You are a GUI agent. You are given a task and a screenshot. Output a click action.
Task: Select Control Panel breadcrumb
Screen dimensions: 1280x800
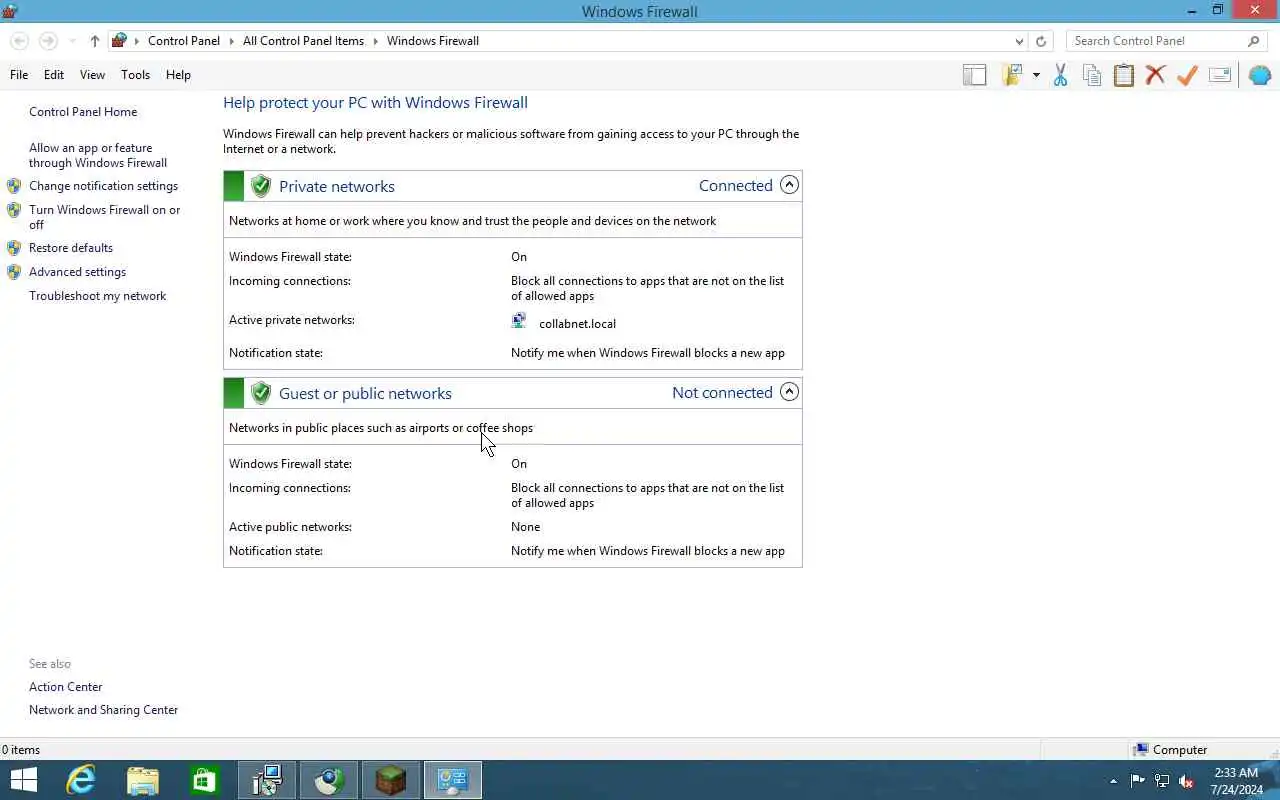pos(184,41)
